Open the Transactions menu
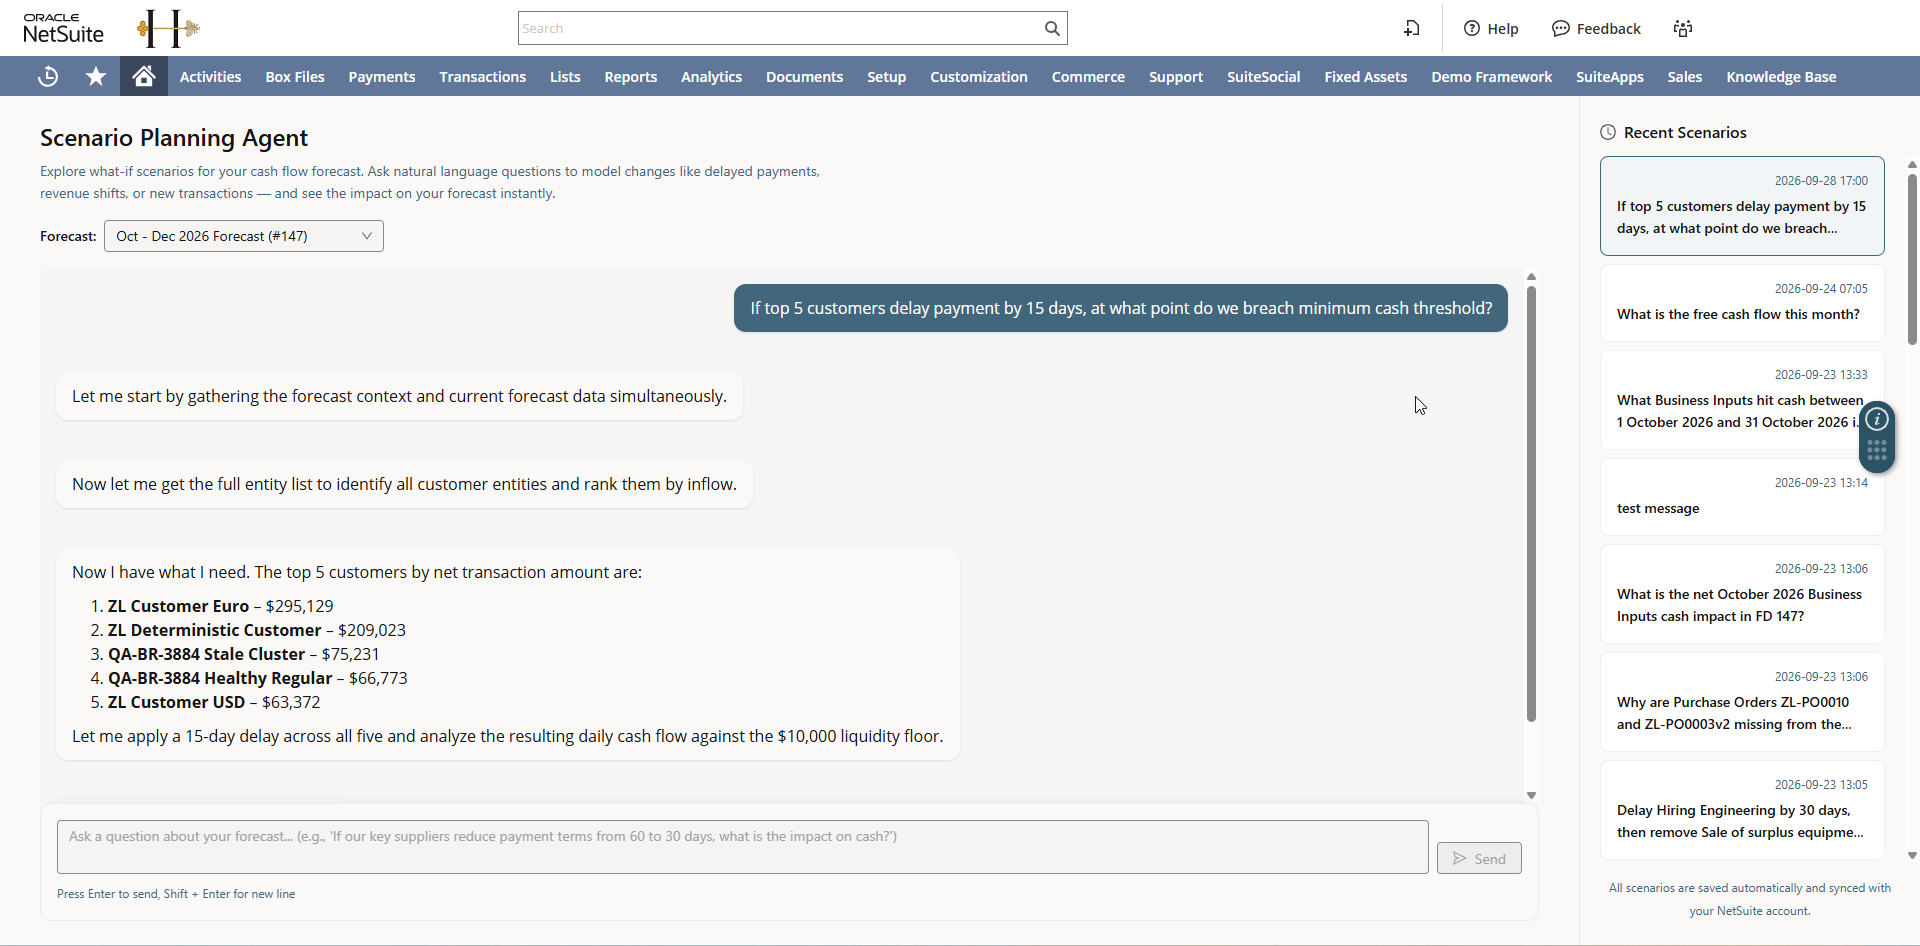The height and width of the screenshot is (946, 1920). [x=482, y=76]
